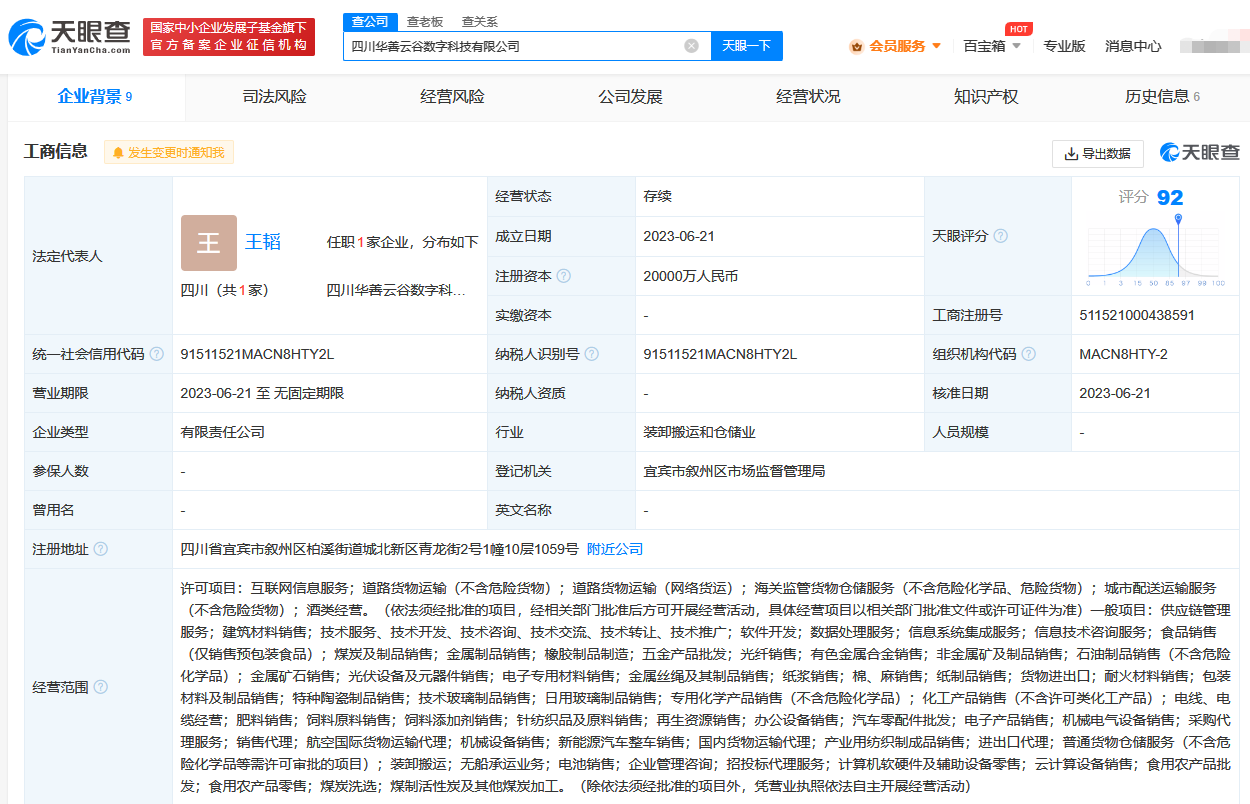Open the 经营状况 tab
This screenshot has width=1250, height=804.
pyautogui.click(x=808, y=97)
